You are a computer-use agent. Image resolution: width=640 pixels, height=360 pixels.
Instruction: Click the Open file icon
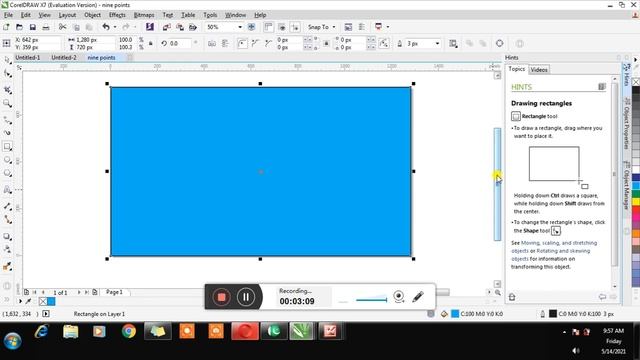coord(19,27)
